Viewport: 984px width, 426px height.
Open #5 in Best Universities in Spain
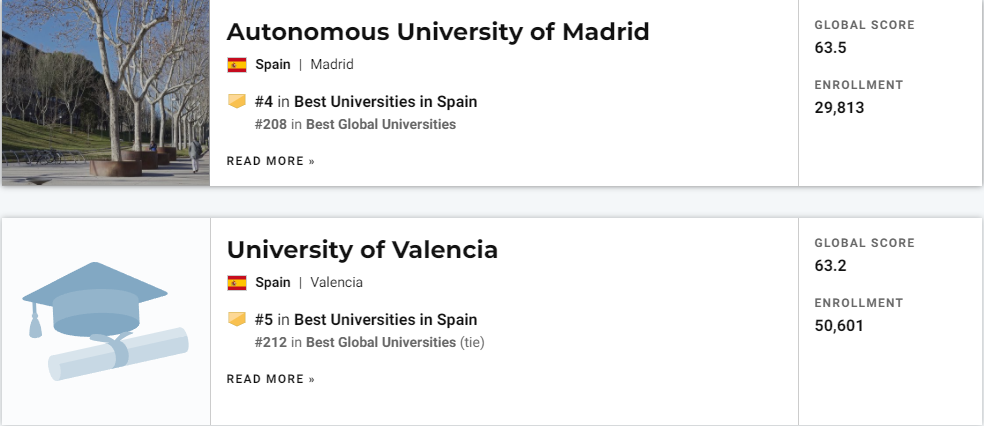[366, 320]
